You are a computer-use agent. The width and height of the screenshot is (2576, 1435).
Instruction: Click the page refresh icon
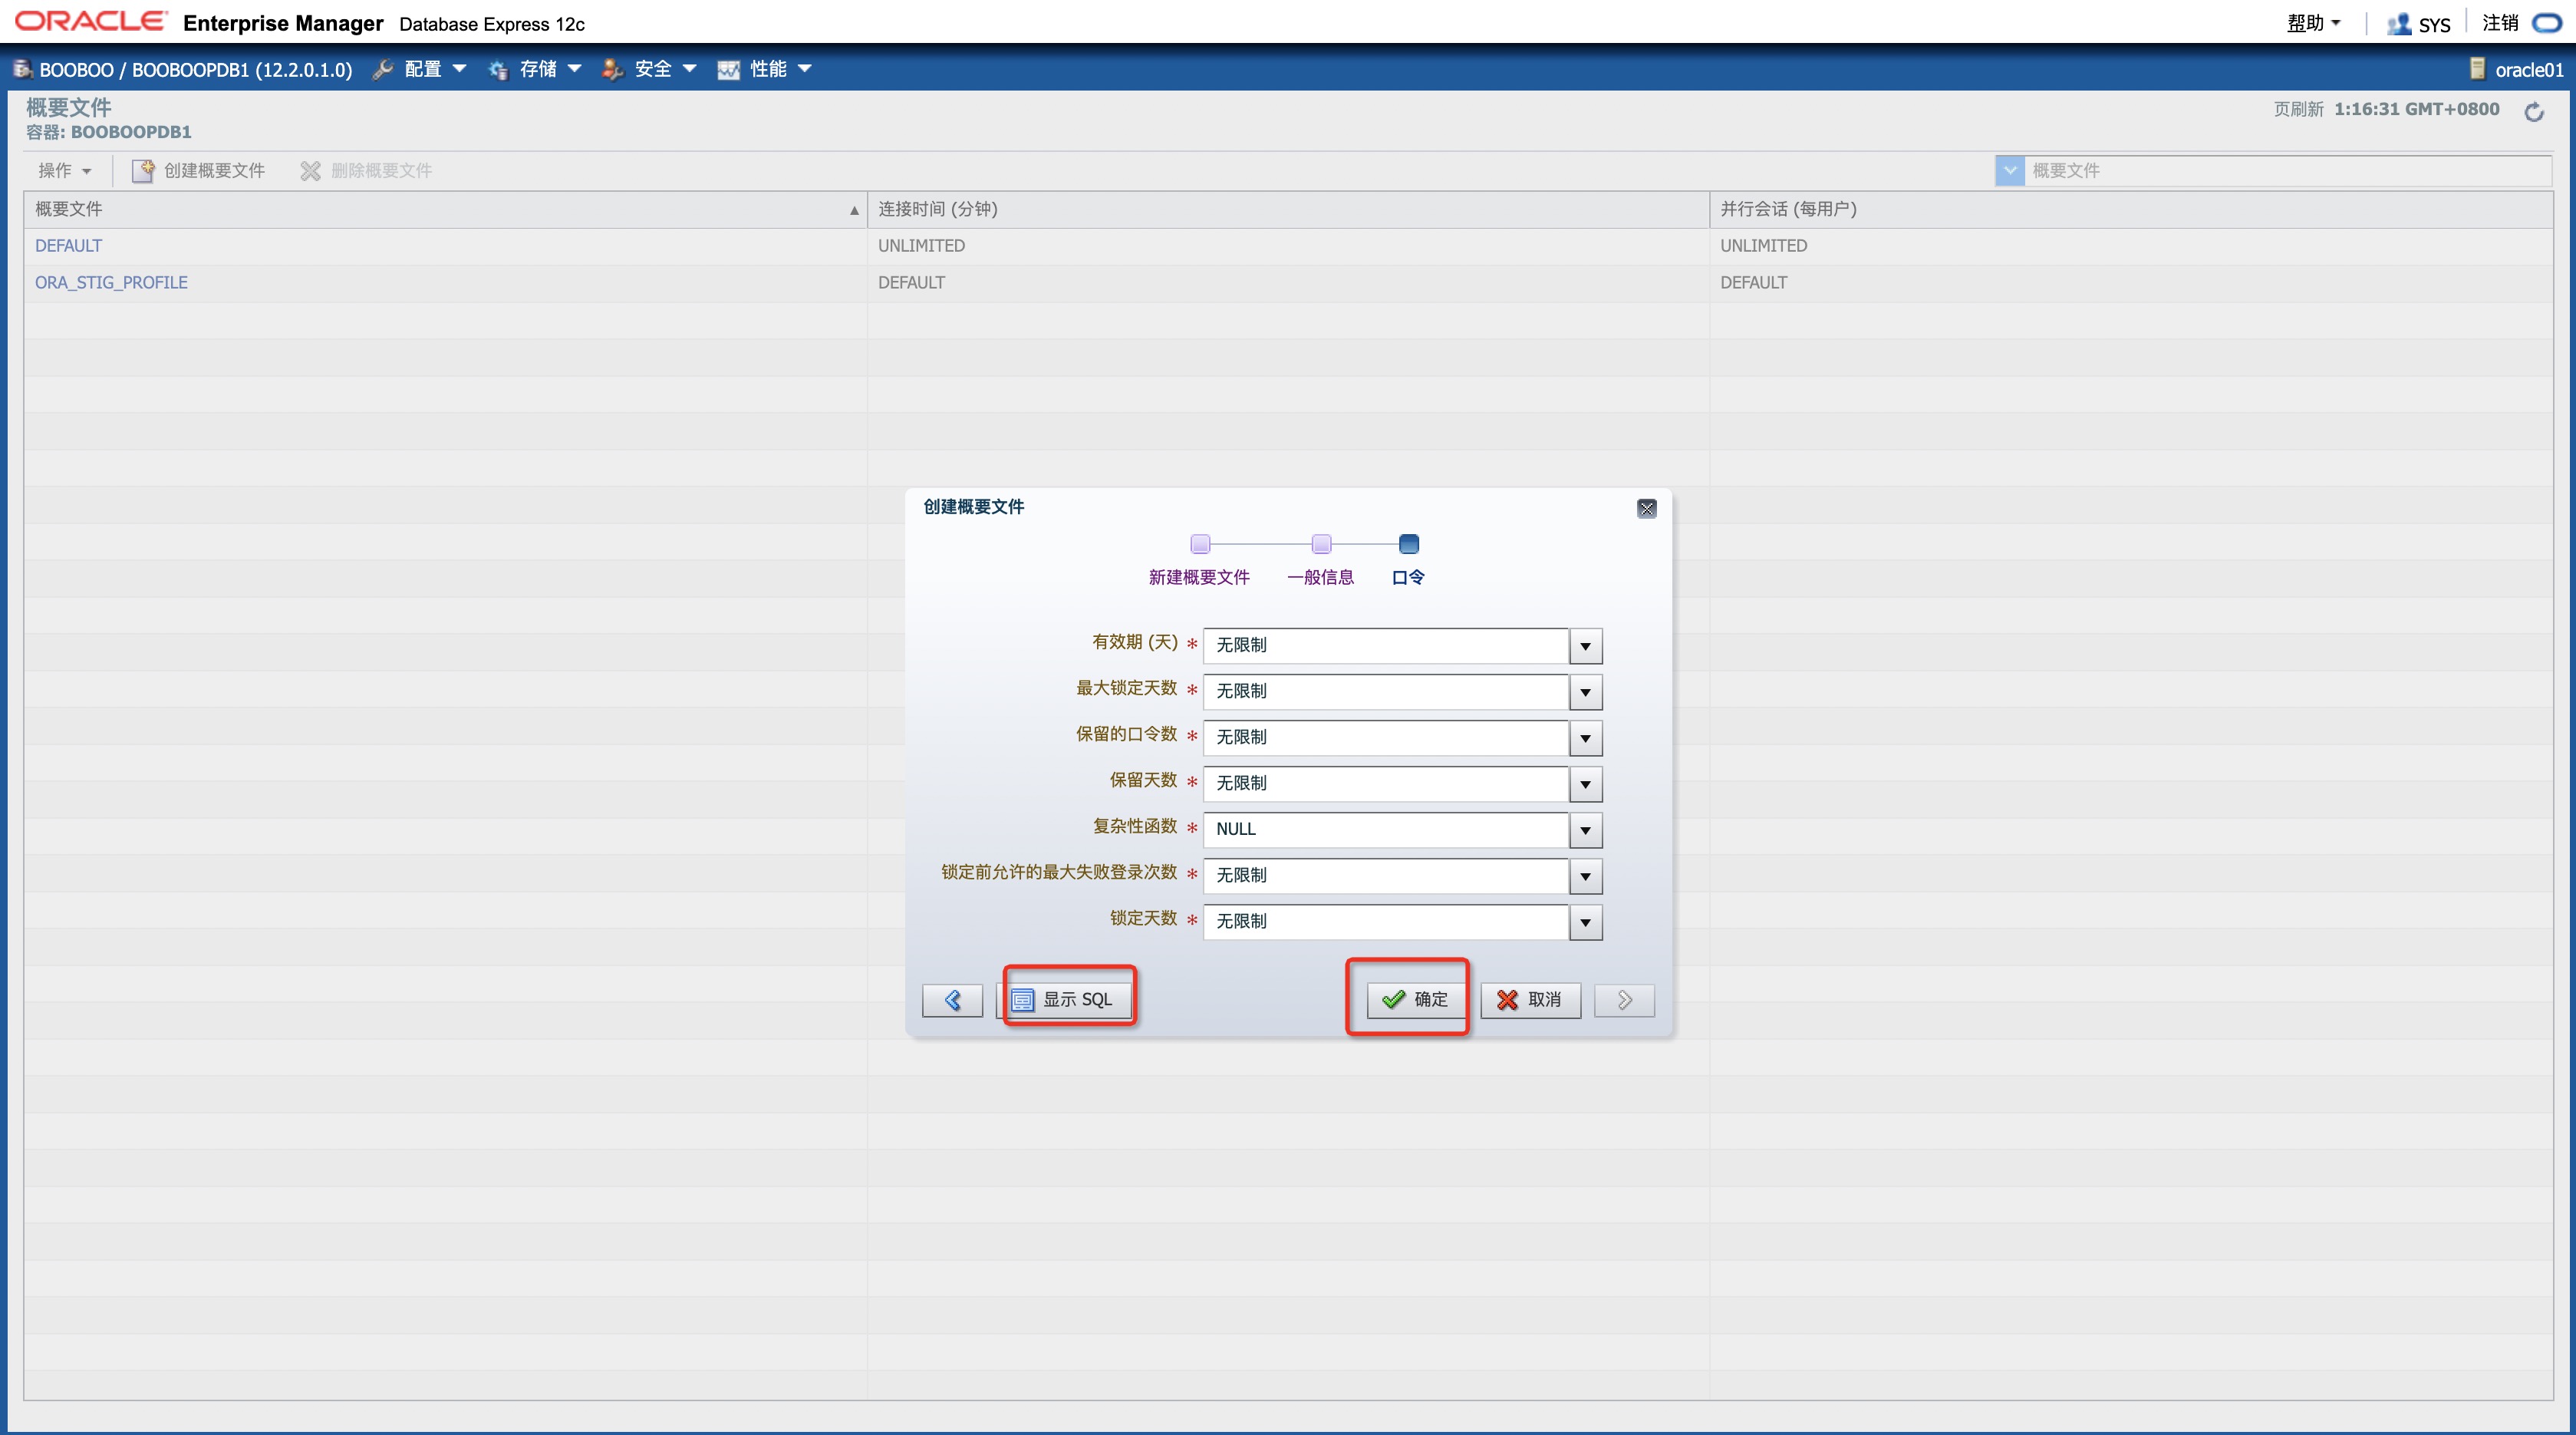click(2533, 112)
